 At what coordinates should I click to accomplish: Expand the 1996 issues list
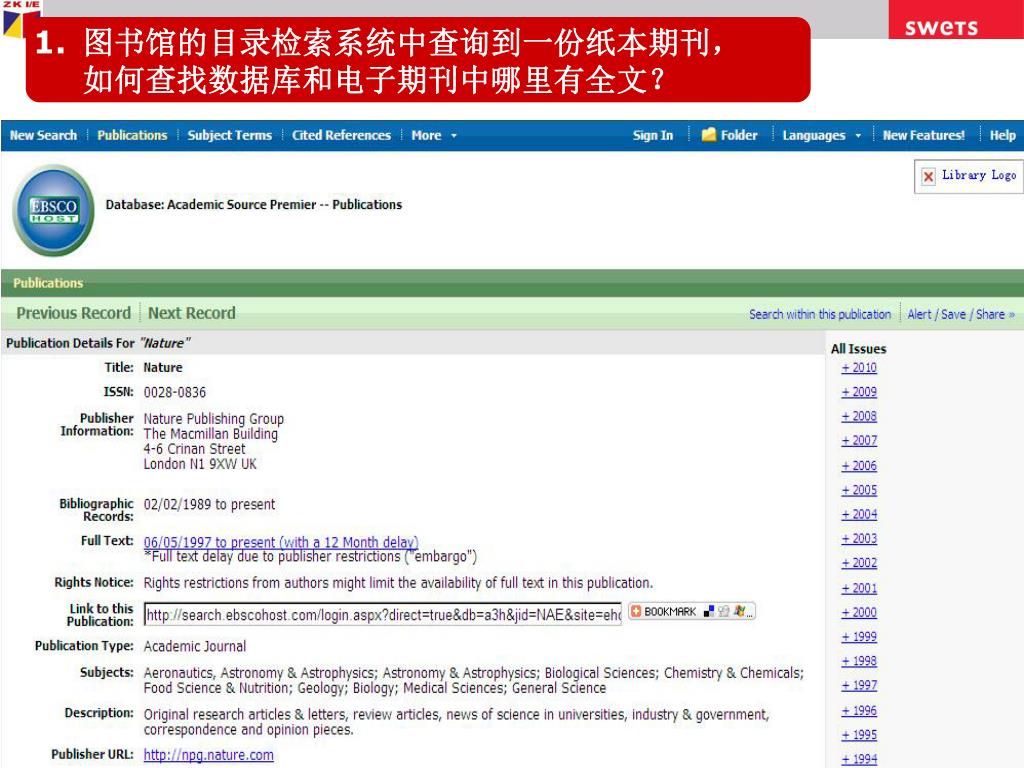pos(859,711)
